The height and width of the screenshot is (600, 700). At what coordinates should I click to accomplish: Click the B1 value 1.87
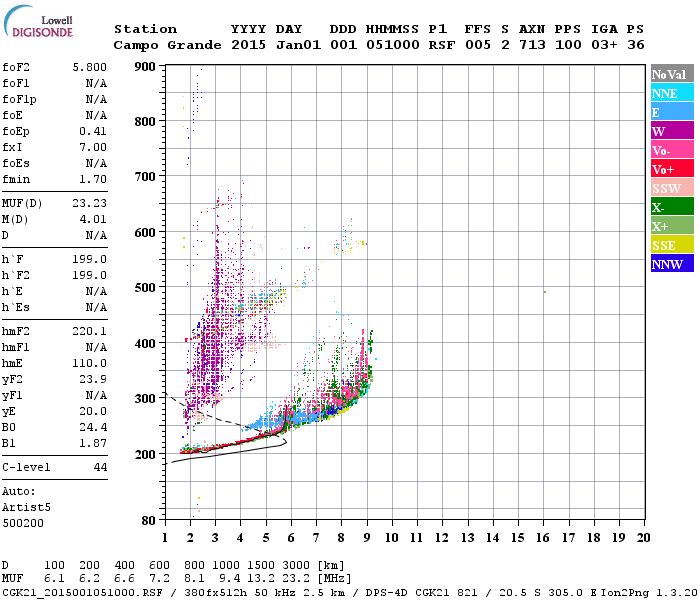[x=93, y=443]
